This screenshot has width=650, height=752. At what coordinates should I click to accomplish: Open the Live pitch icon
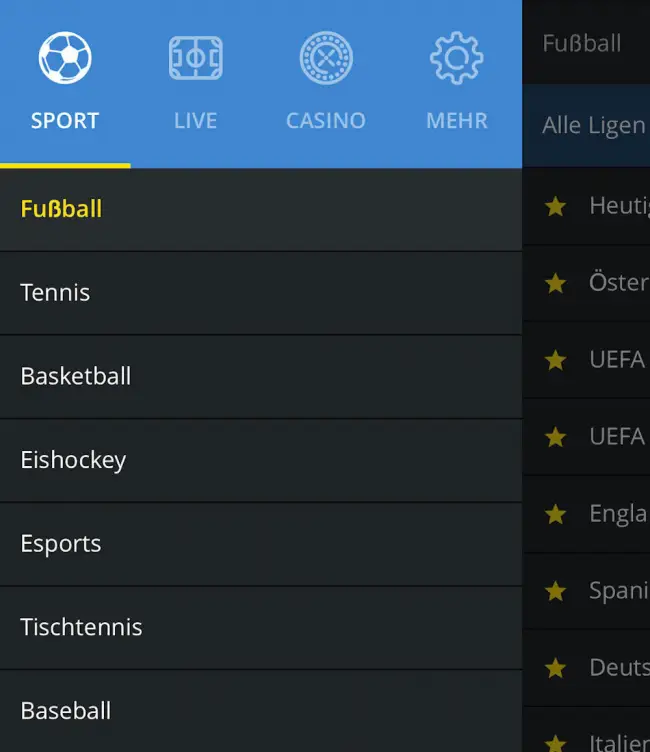pyautogui.click(x=196, y=58)
